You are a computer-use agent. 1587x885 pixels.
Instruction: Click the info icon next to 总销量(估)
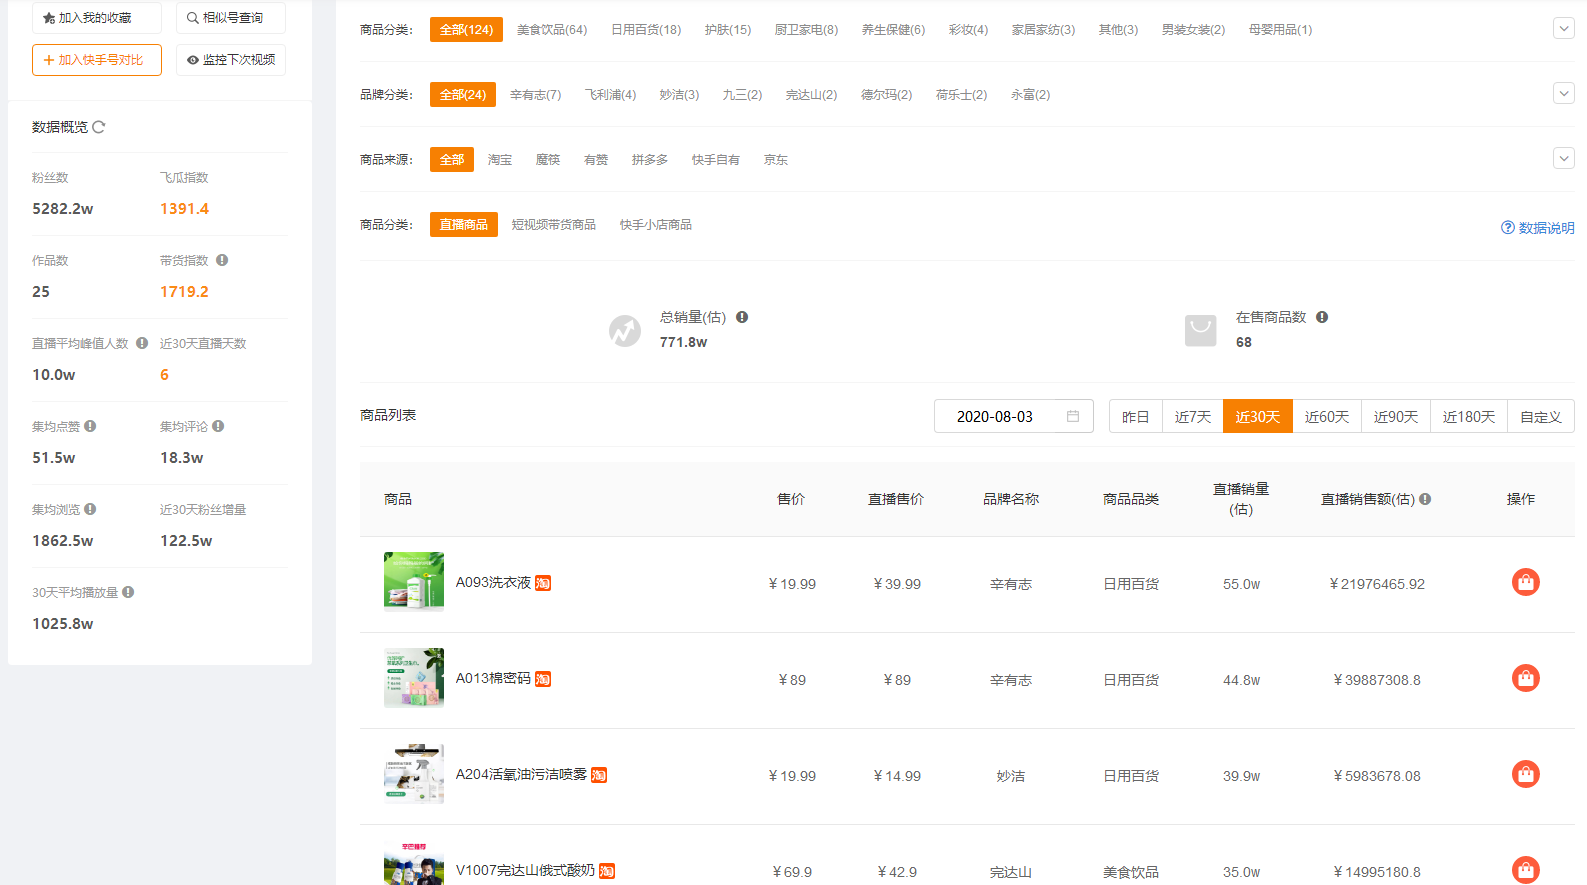point(742,317)
